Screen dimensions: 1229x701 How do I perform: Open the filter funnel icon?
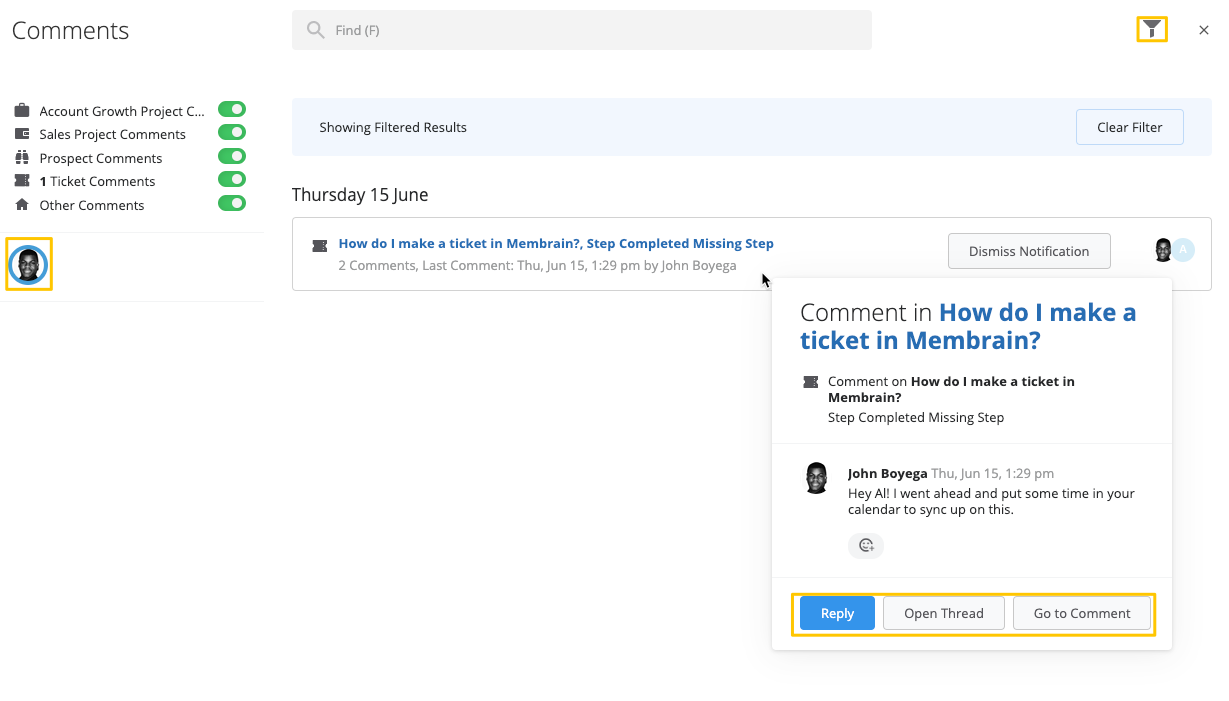[1152, 29]
